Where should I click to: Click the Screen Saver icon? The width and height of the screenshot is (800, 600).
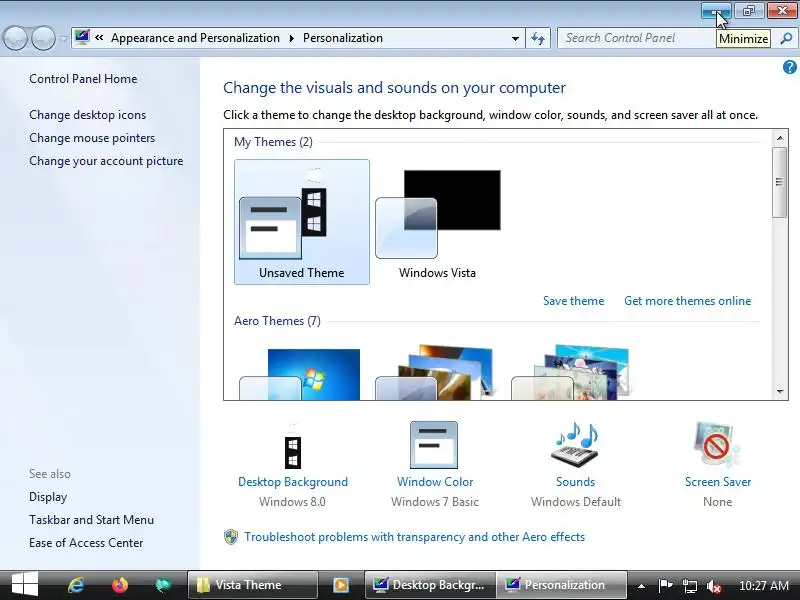coord(717,445)
